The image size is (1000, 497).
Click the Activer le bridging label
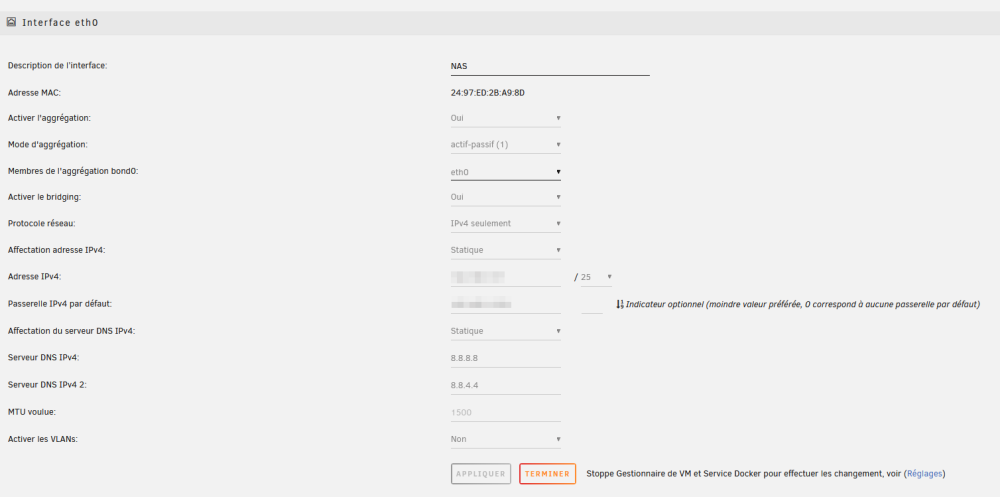(45, 197)
